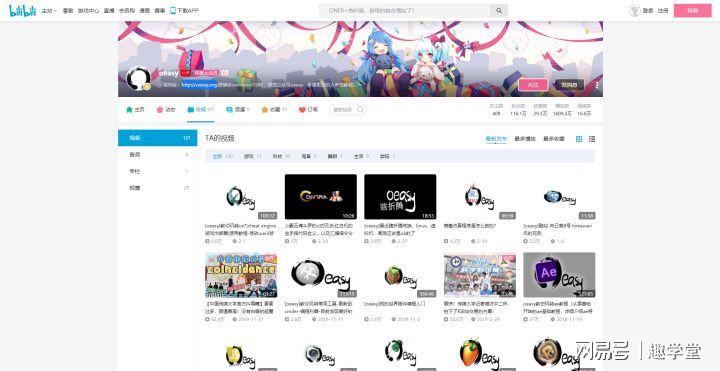Go to the 动态 tab

[166, 110]
